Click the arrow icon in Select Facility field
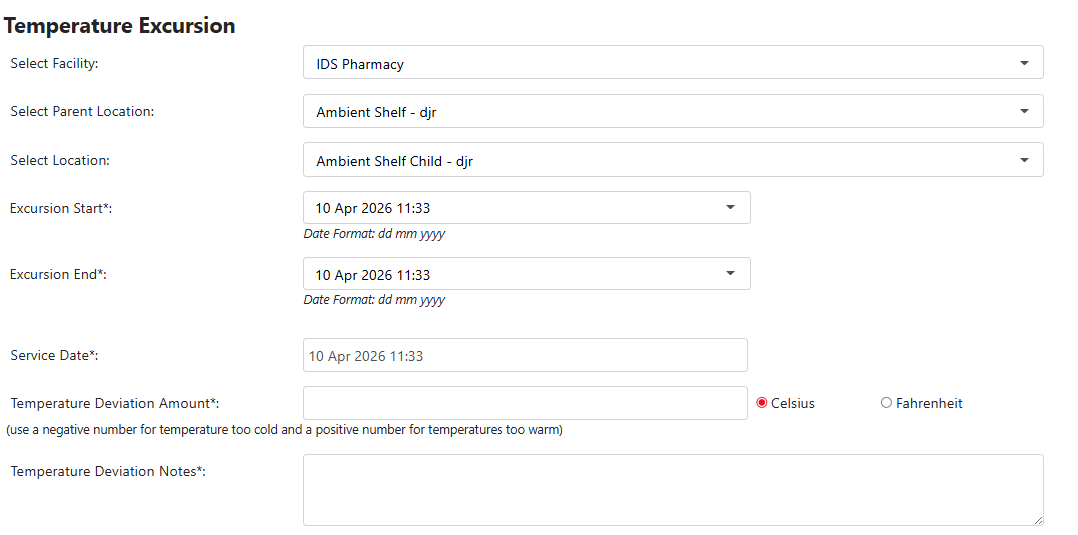Viewport: 1078px width, 535px height. [1024, 63]
